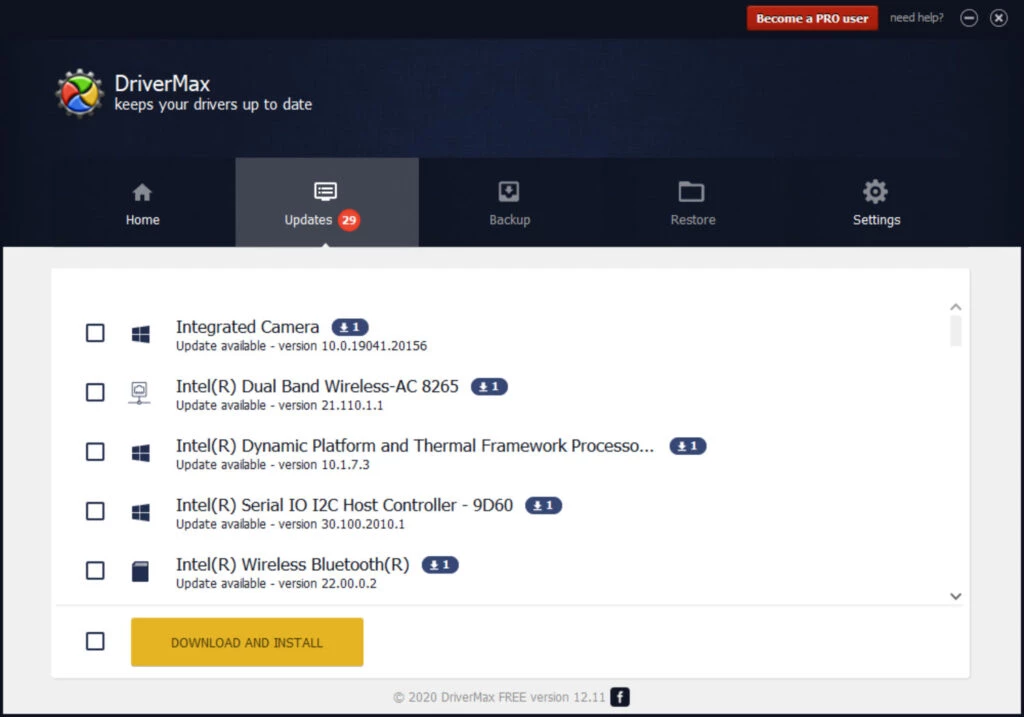Click the download badge next to Integrated Camera
1024x717 pixels.
click(x=350, y=327)
